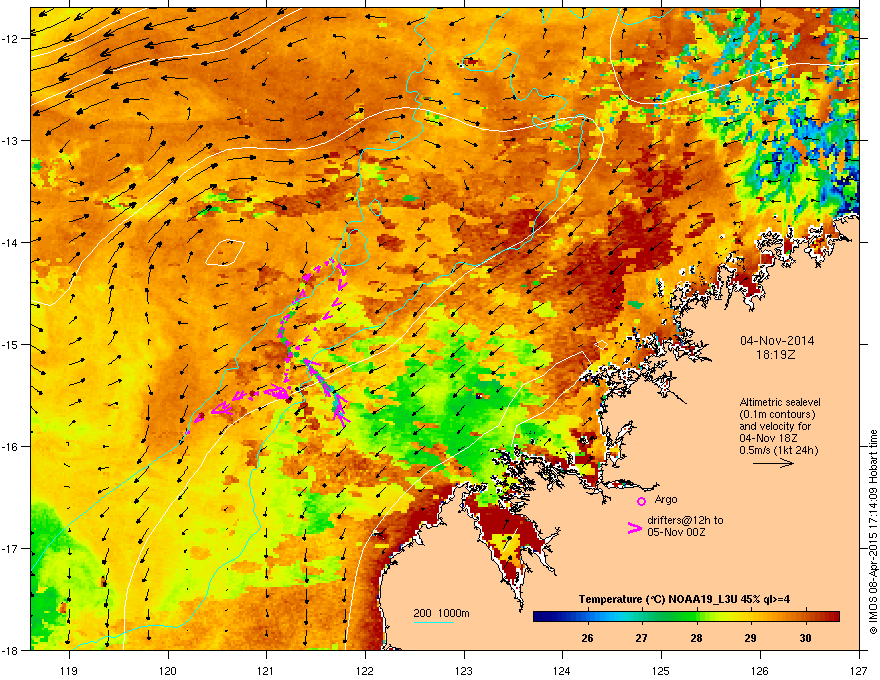Image resolution: width=880 pixels, height=680 pixels.
Task: Click the Argo magenta circle symbol
Action: click(x=641, y=501)
